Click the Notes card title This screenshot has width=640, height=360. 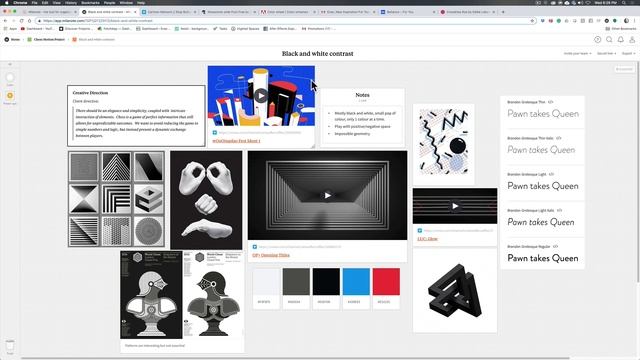click(362, 95)
